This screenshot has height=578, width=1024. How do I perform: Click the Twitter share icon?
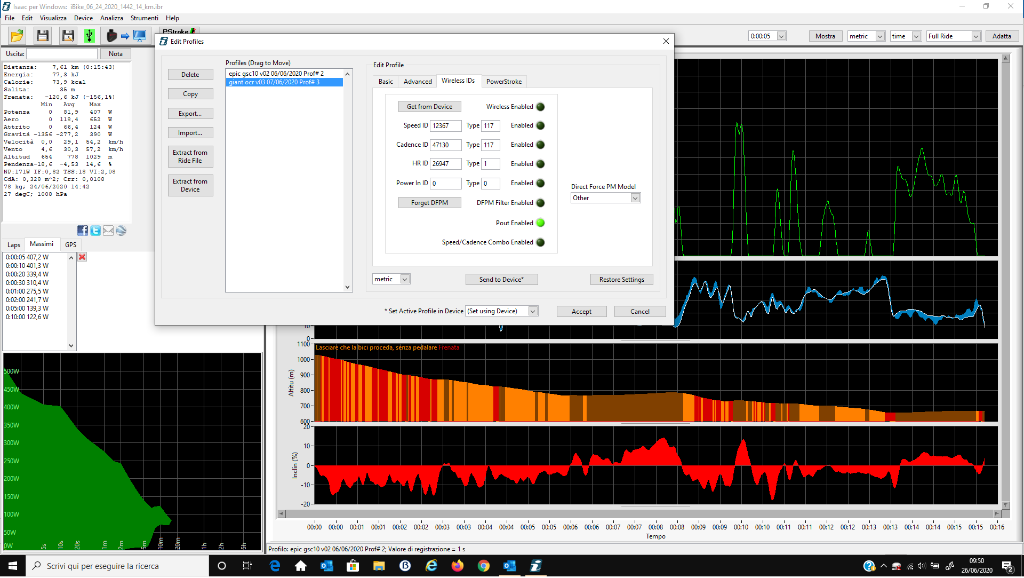95,230
